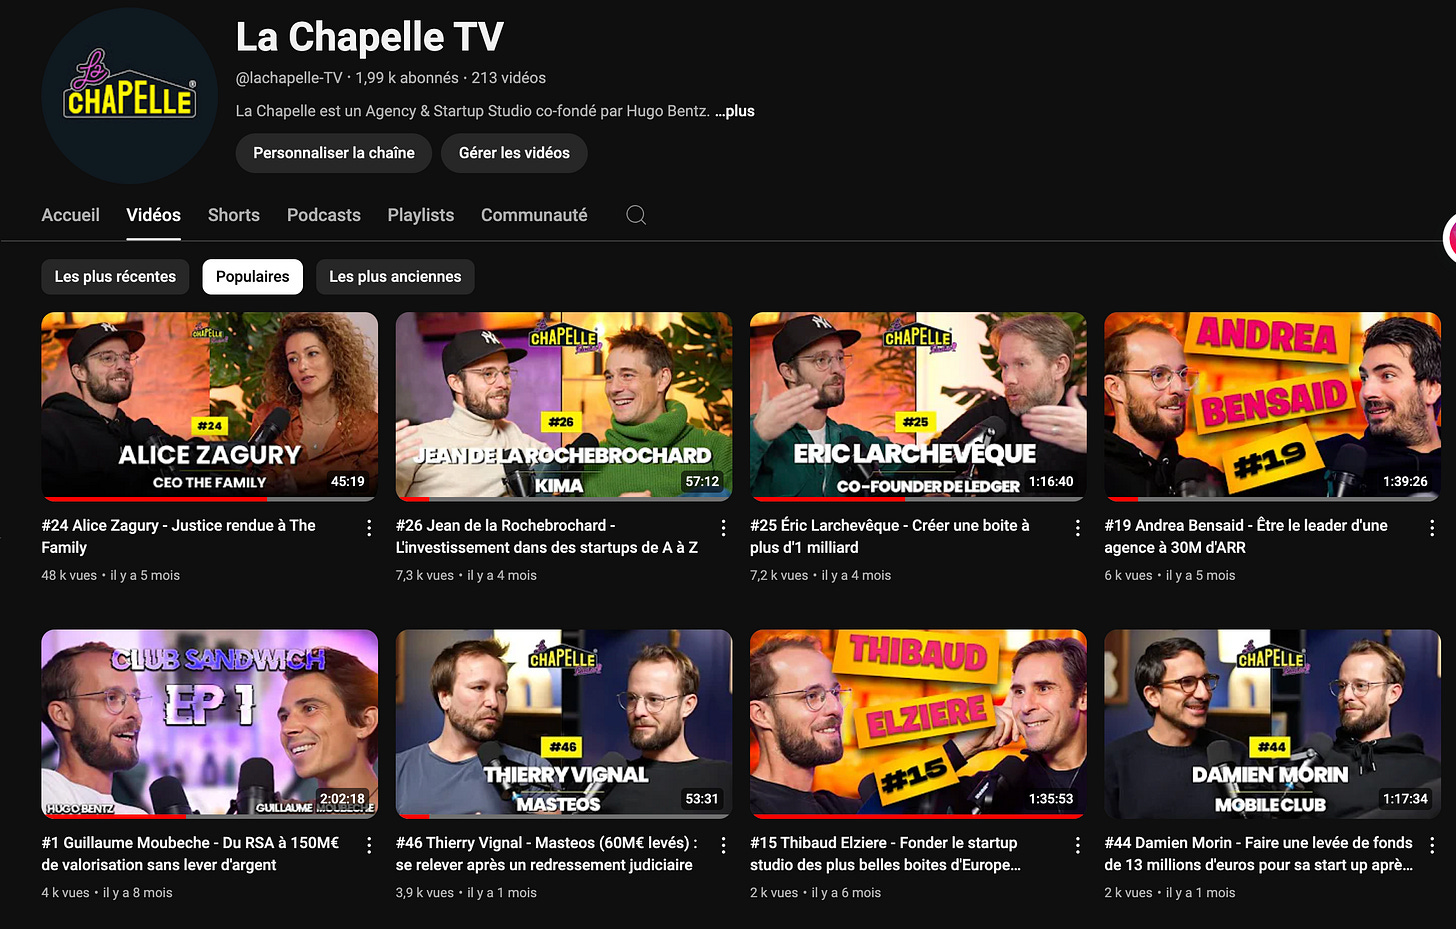Open options menu for #44 Damien Morin video
This screenshot has height=929, width=1456.
tap(1432, 845)
